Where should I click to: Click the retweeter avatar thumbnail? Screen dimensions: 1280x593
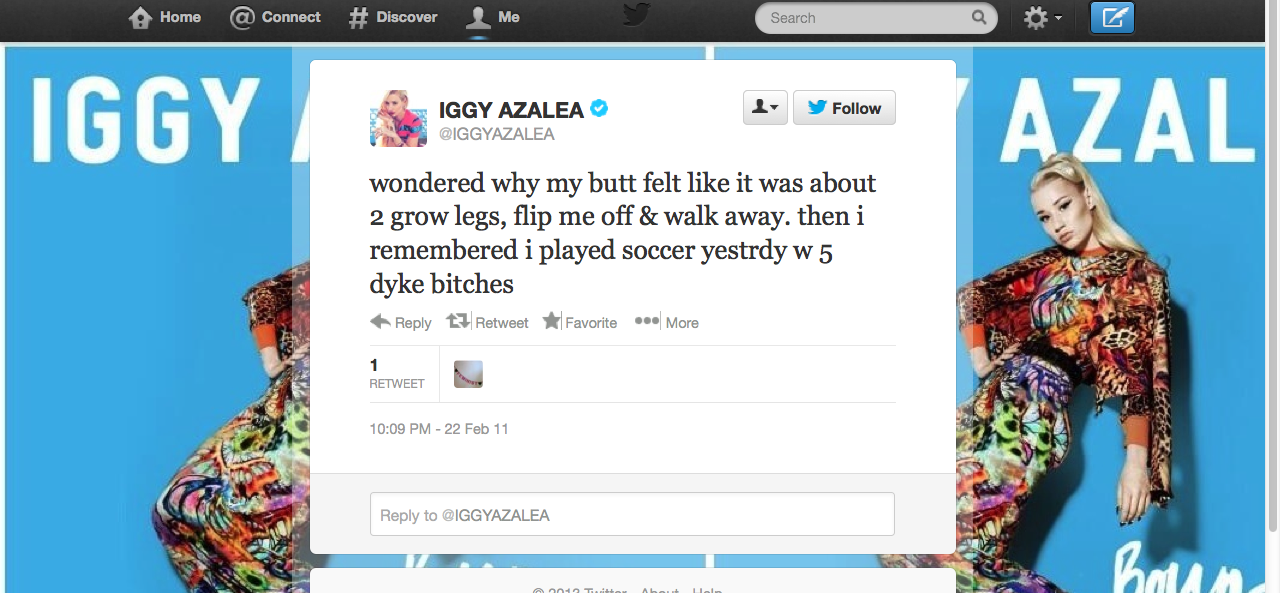click(x=468, y=374)
